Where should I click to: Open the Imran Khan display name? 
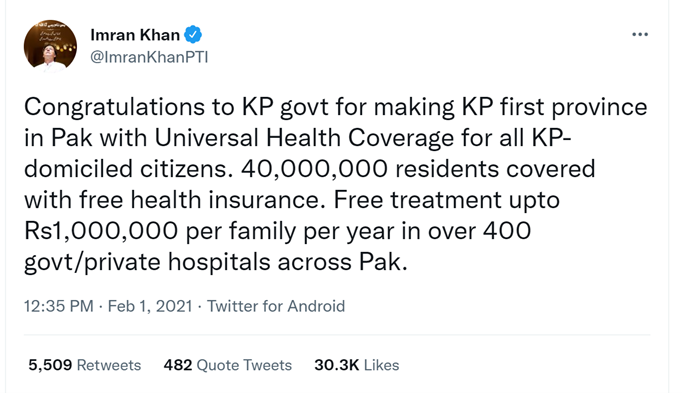[x=135, y=35]
